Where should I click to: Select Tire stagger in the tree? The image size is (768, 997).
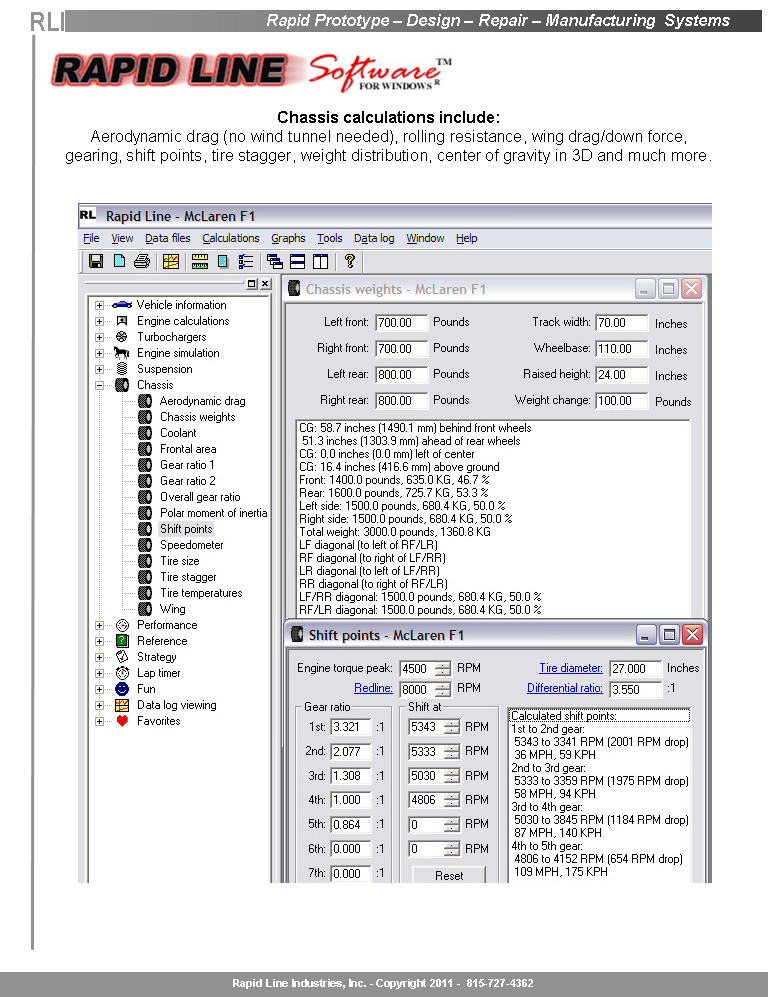coord(188,577)
